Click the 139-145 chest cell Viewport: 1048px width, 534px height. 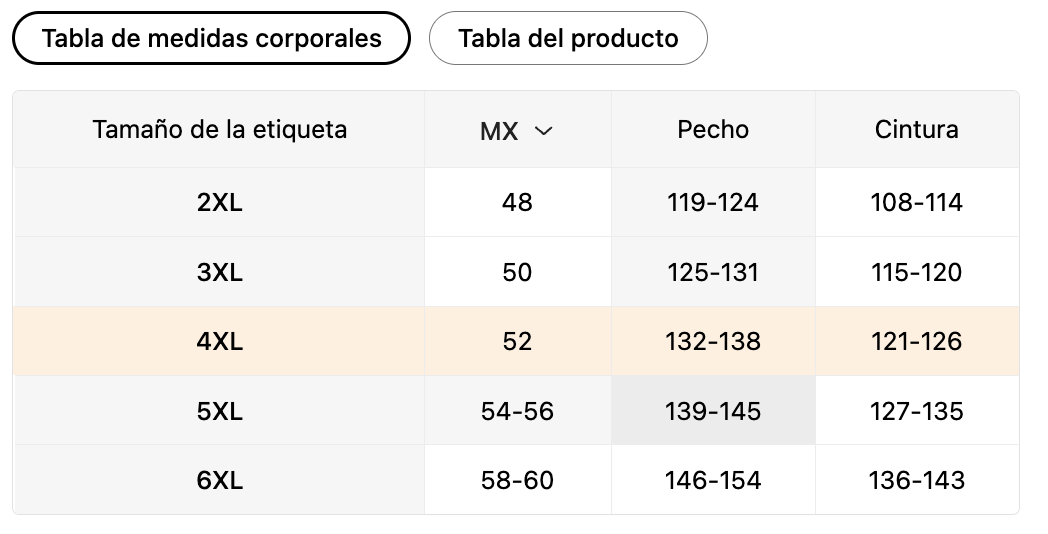pos(713,411)
